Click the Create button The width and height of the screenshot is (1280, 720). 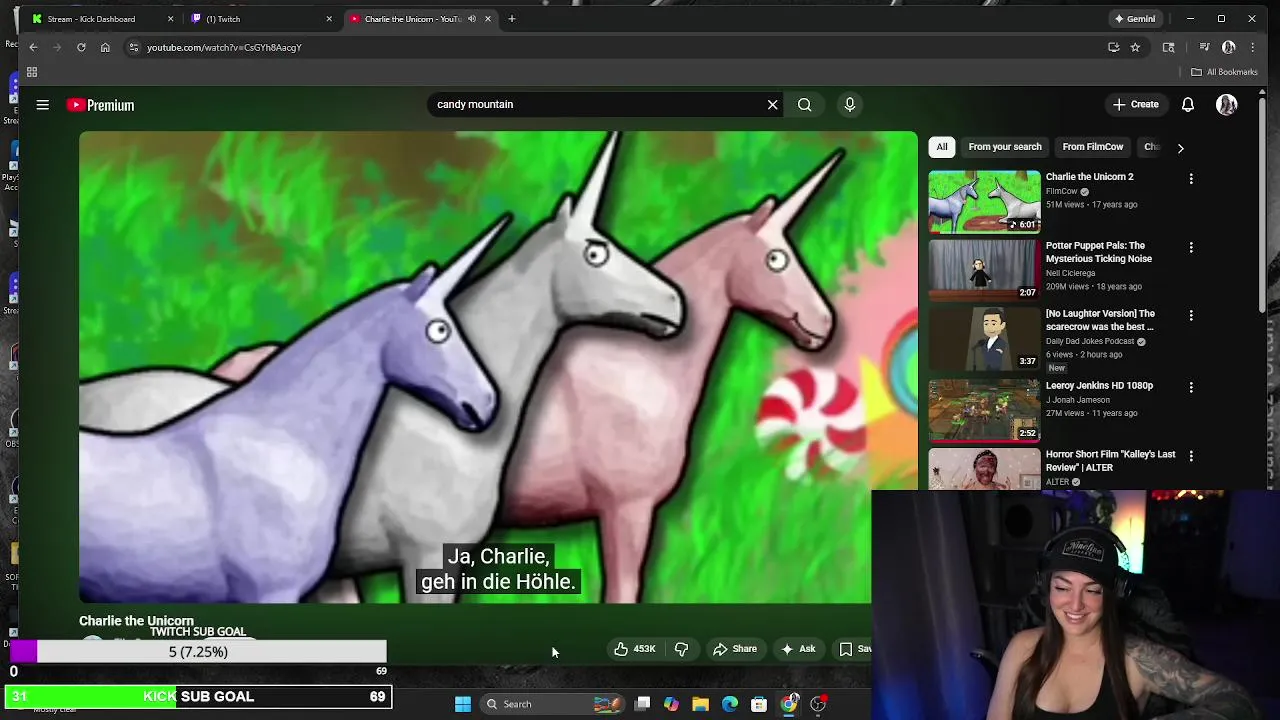point(1136,105)
